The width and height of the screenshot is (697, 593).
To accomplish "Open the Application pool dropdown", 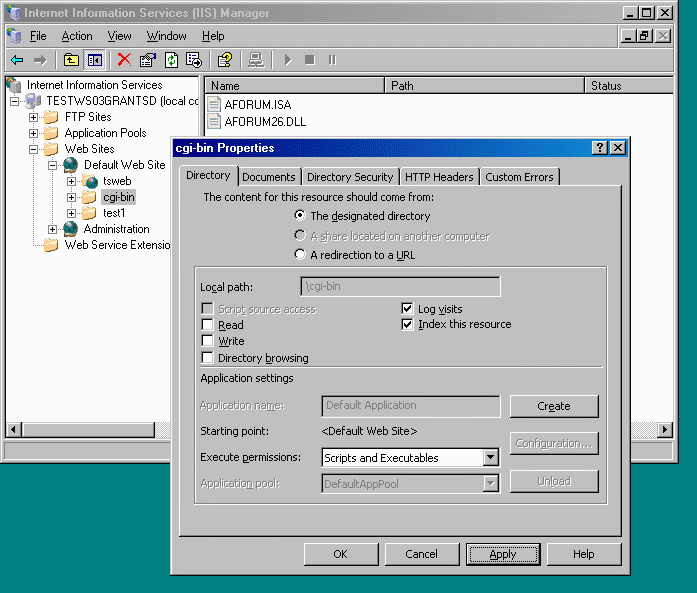I will click(x=490, y=483).
